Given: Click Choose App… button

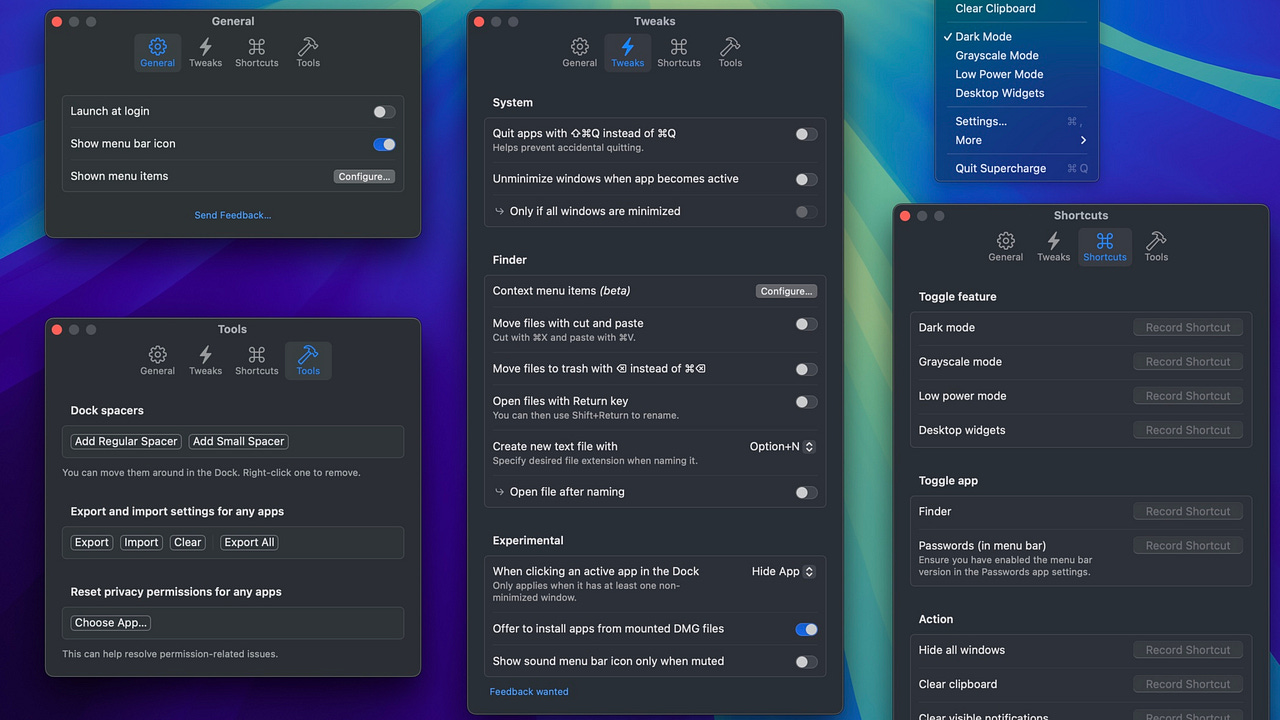Looking at the screenshot, I should [111, 623].
